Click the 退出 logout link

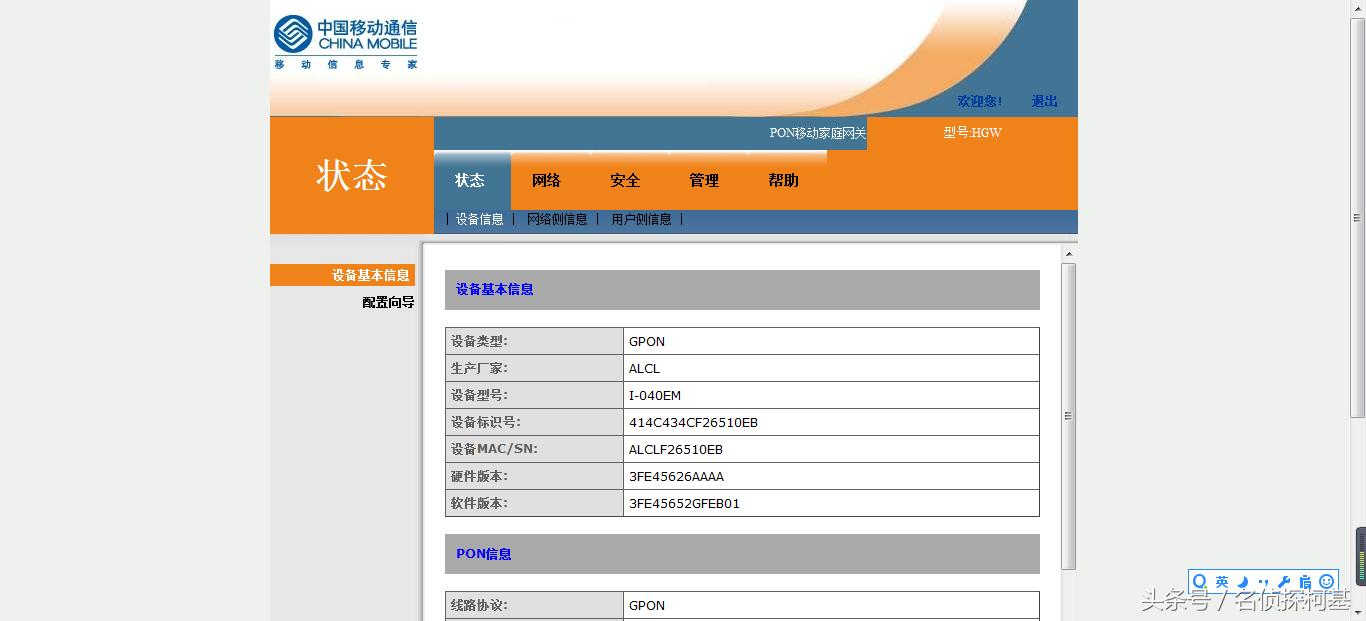pyautogui.click(x=1044, y=101)
